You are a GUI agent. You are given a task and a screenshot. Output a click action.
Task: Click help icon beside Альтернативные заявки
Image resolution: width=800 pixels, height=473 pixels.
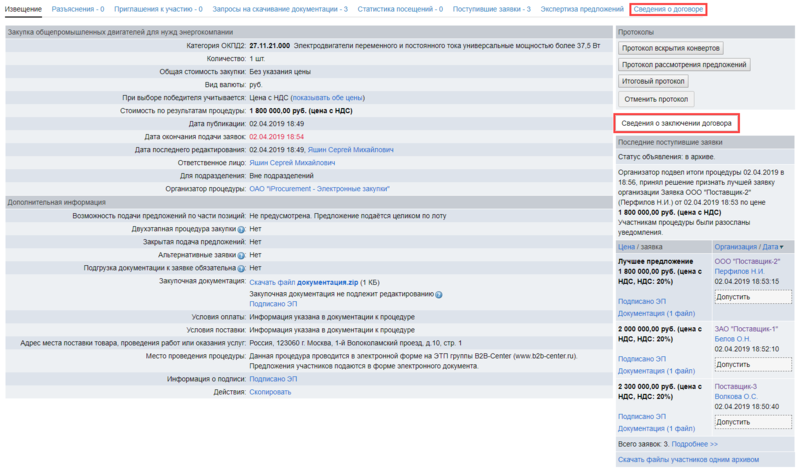click(241, 255)
